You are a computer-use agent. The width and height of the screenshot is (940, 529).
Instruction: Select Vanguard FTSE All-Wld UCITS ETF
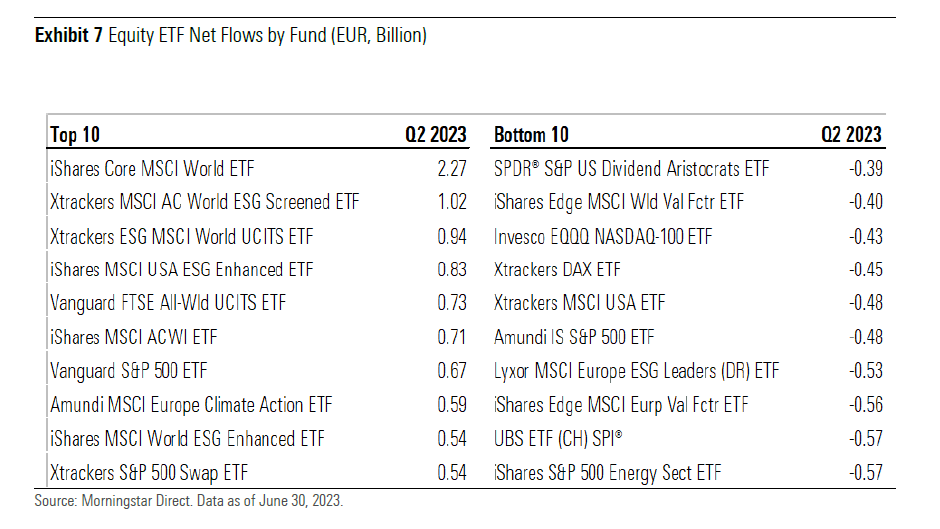coord(174,304)
